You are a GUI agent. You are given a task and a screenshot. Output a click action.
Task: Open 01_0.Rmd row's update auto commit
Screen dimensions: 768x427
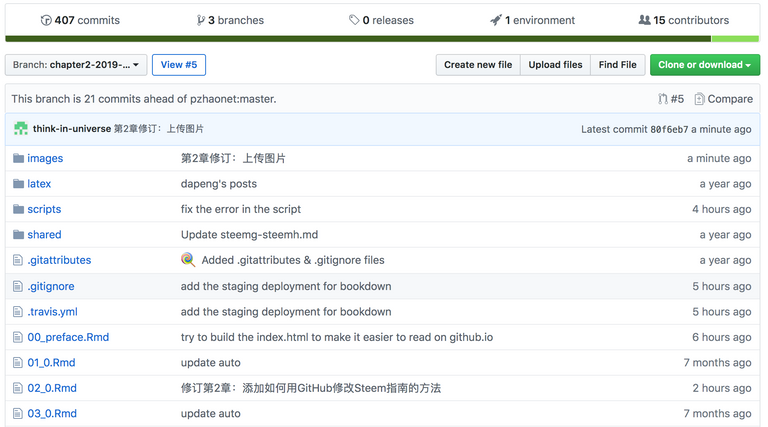tap(211, 362)
